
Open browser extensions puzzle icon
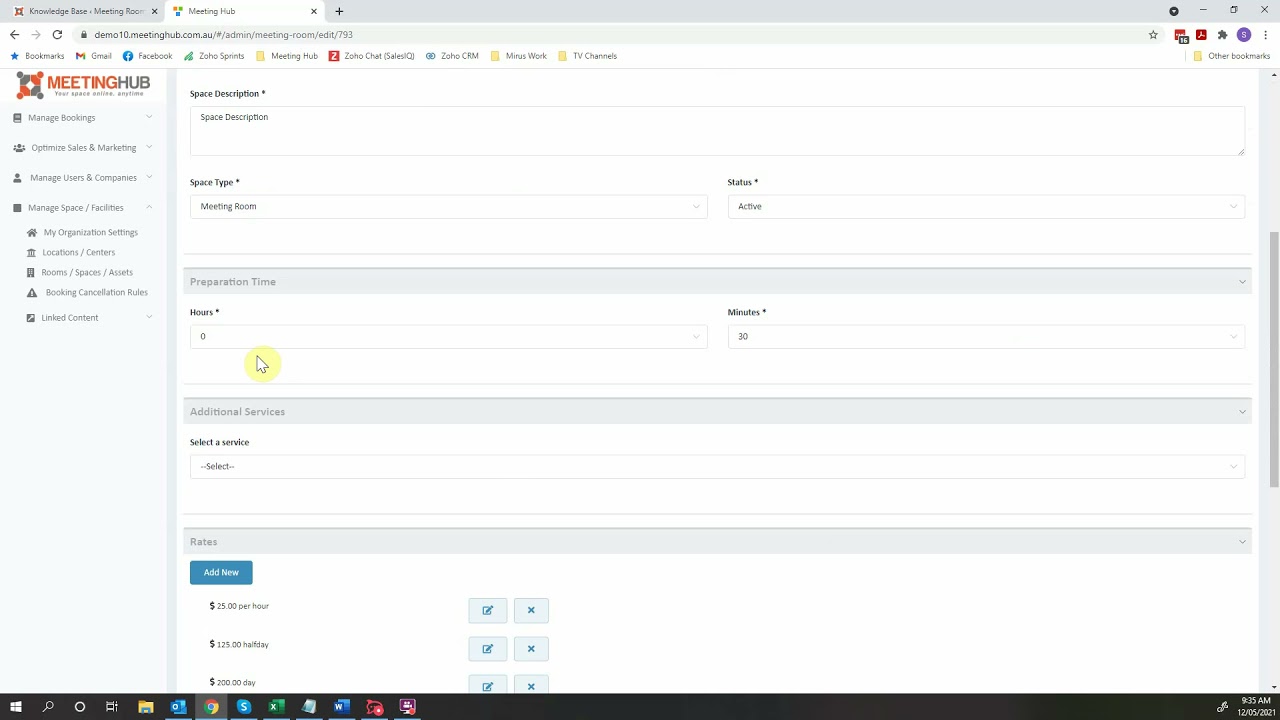tap(1222, 34)
